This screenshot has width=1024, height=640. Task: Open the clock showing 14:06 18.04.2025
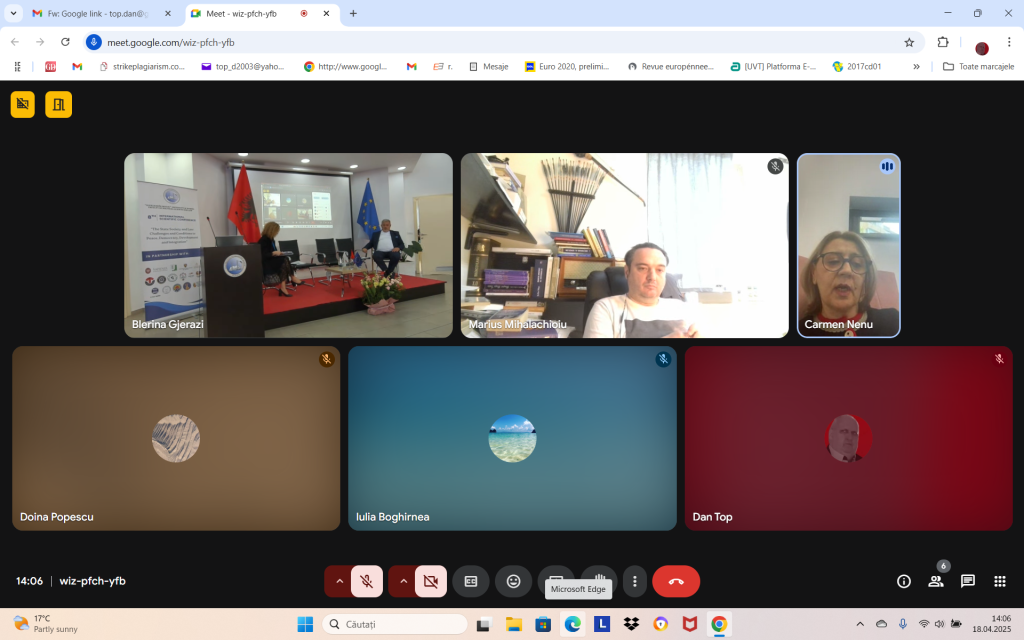coord(991,624)
